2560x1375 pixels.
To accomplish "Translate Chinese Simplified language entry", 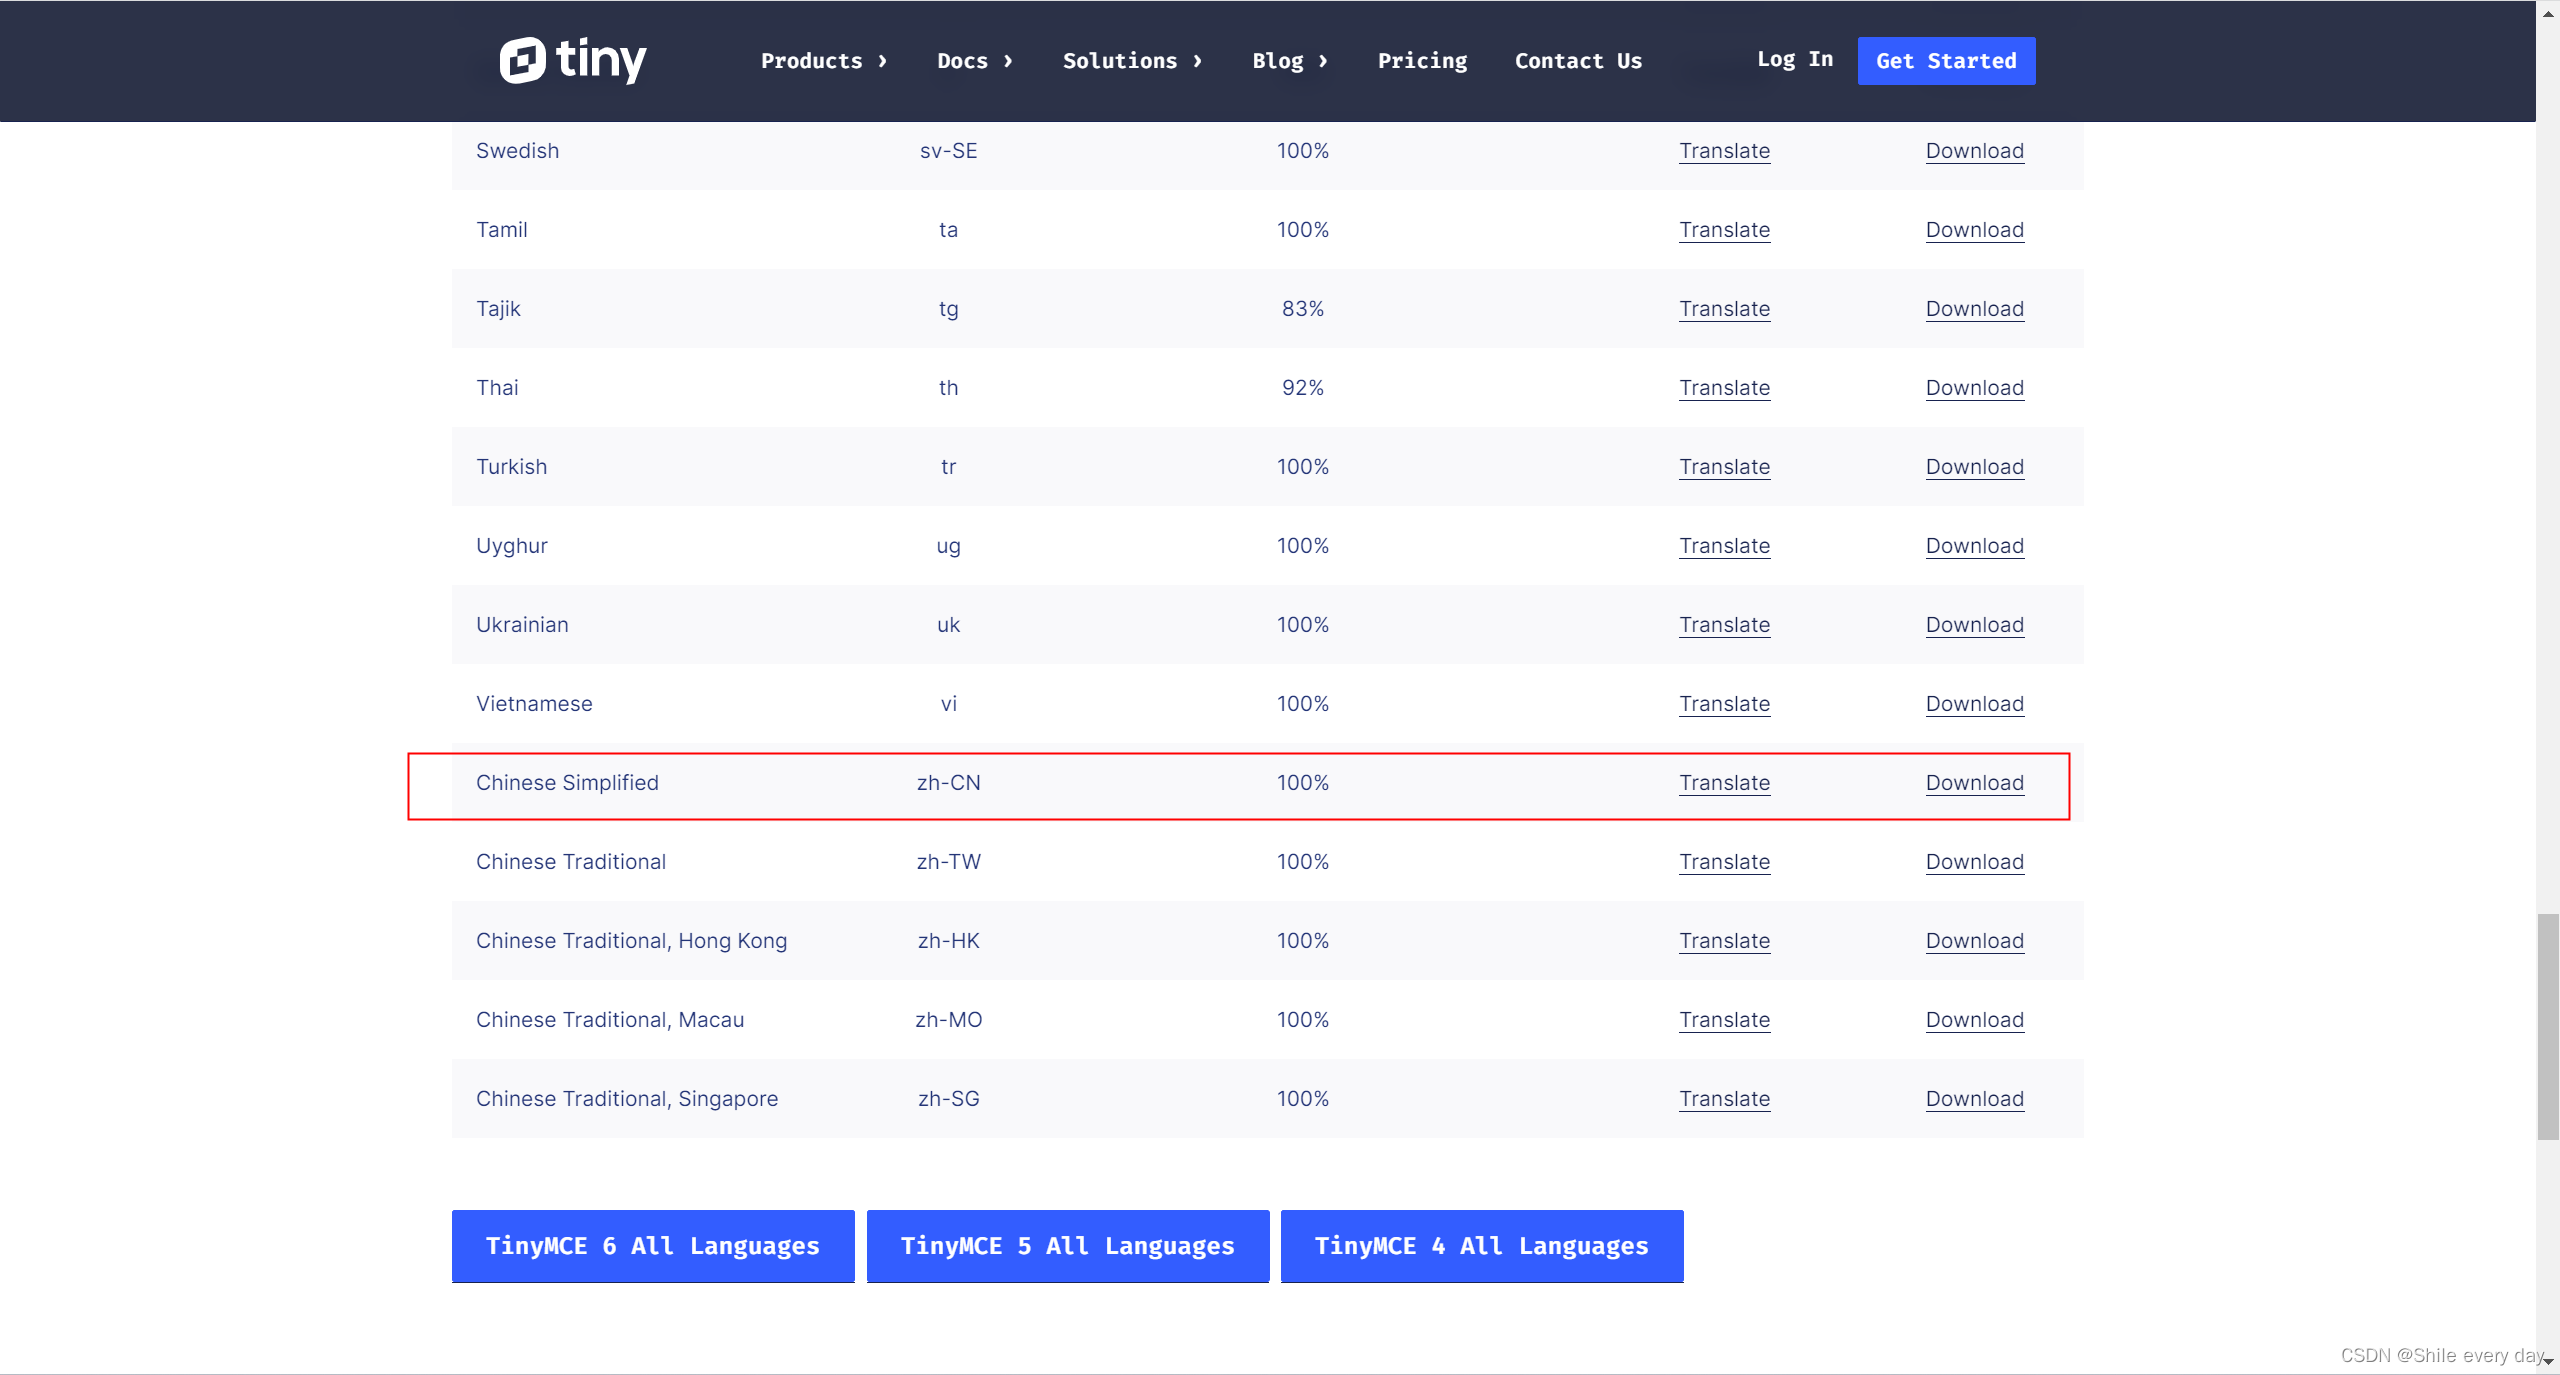I will click(1724, 782).
